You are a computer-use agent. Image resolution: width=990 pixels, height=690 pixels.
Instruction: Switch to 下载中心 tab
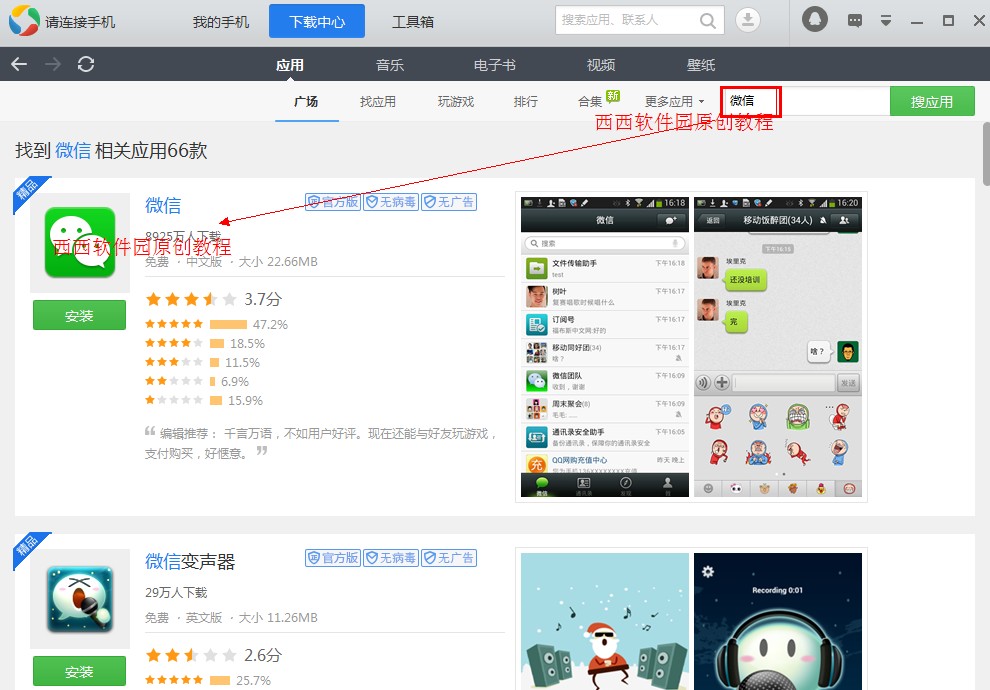317,21
